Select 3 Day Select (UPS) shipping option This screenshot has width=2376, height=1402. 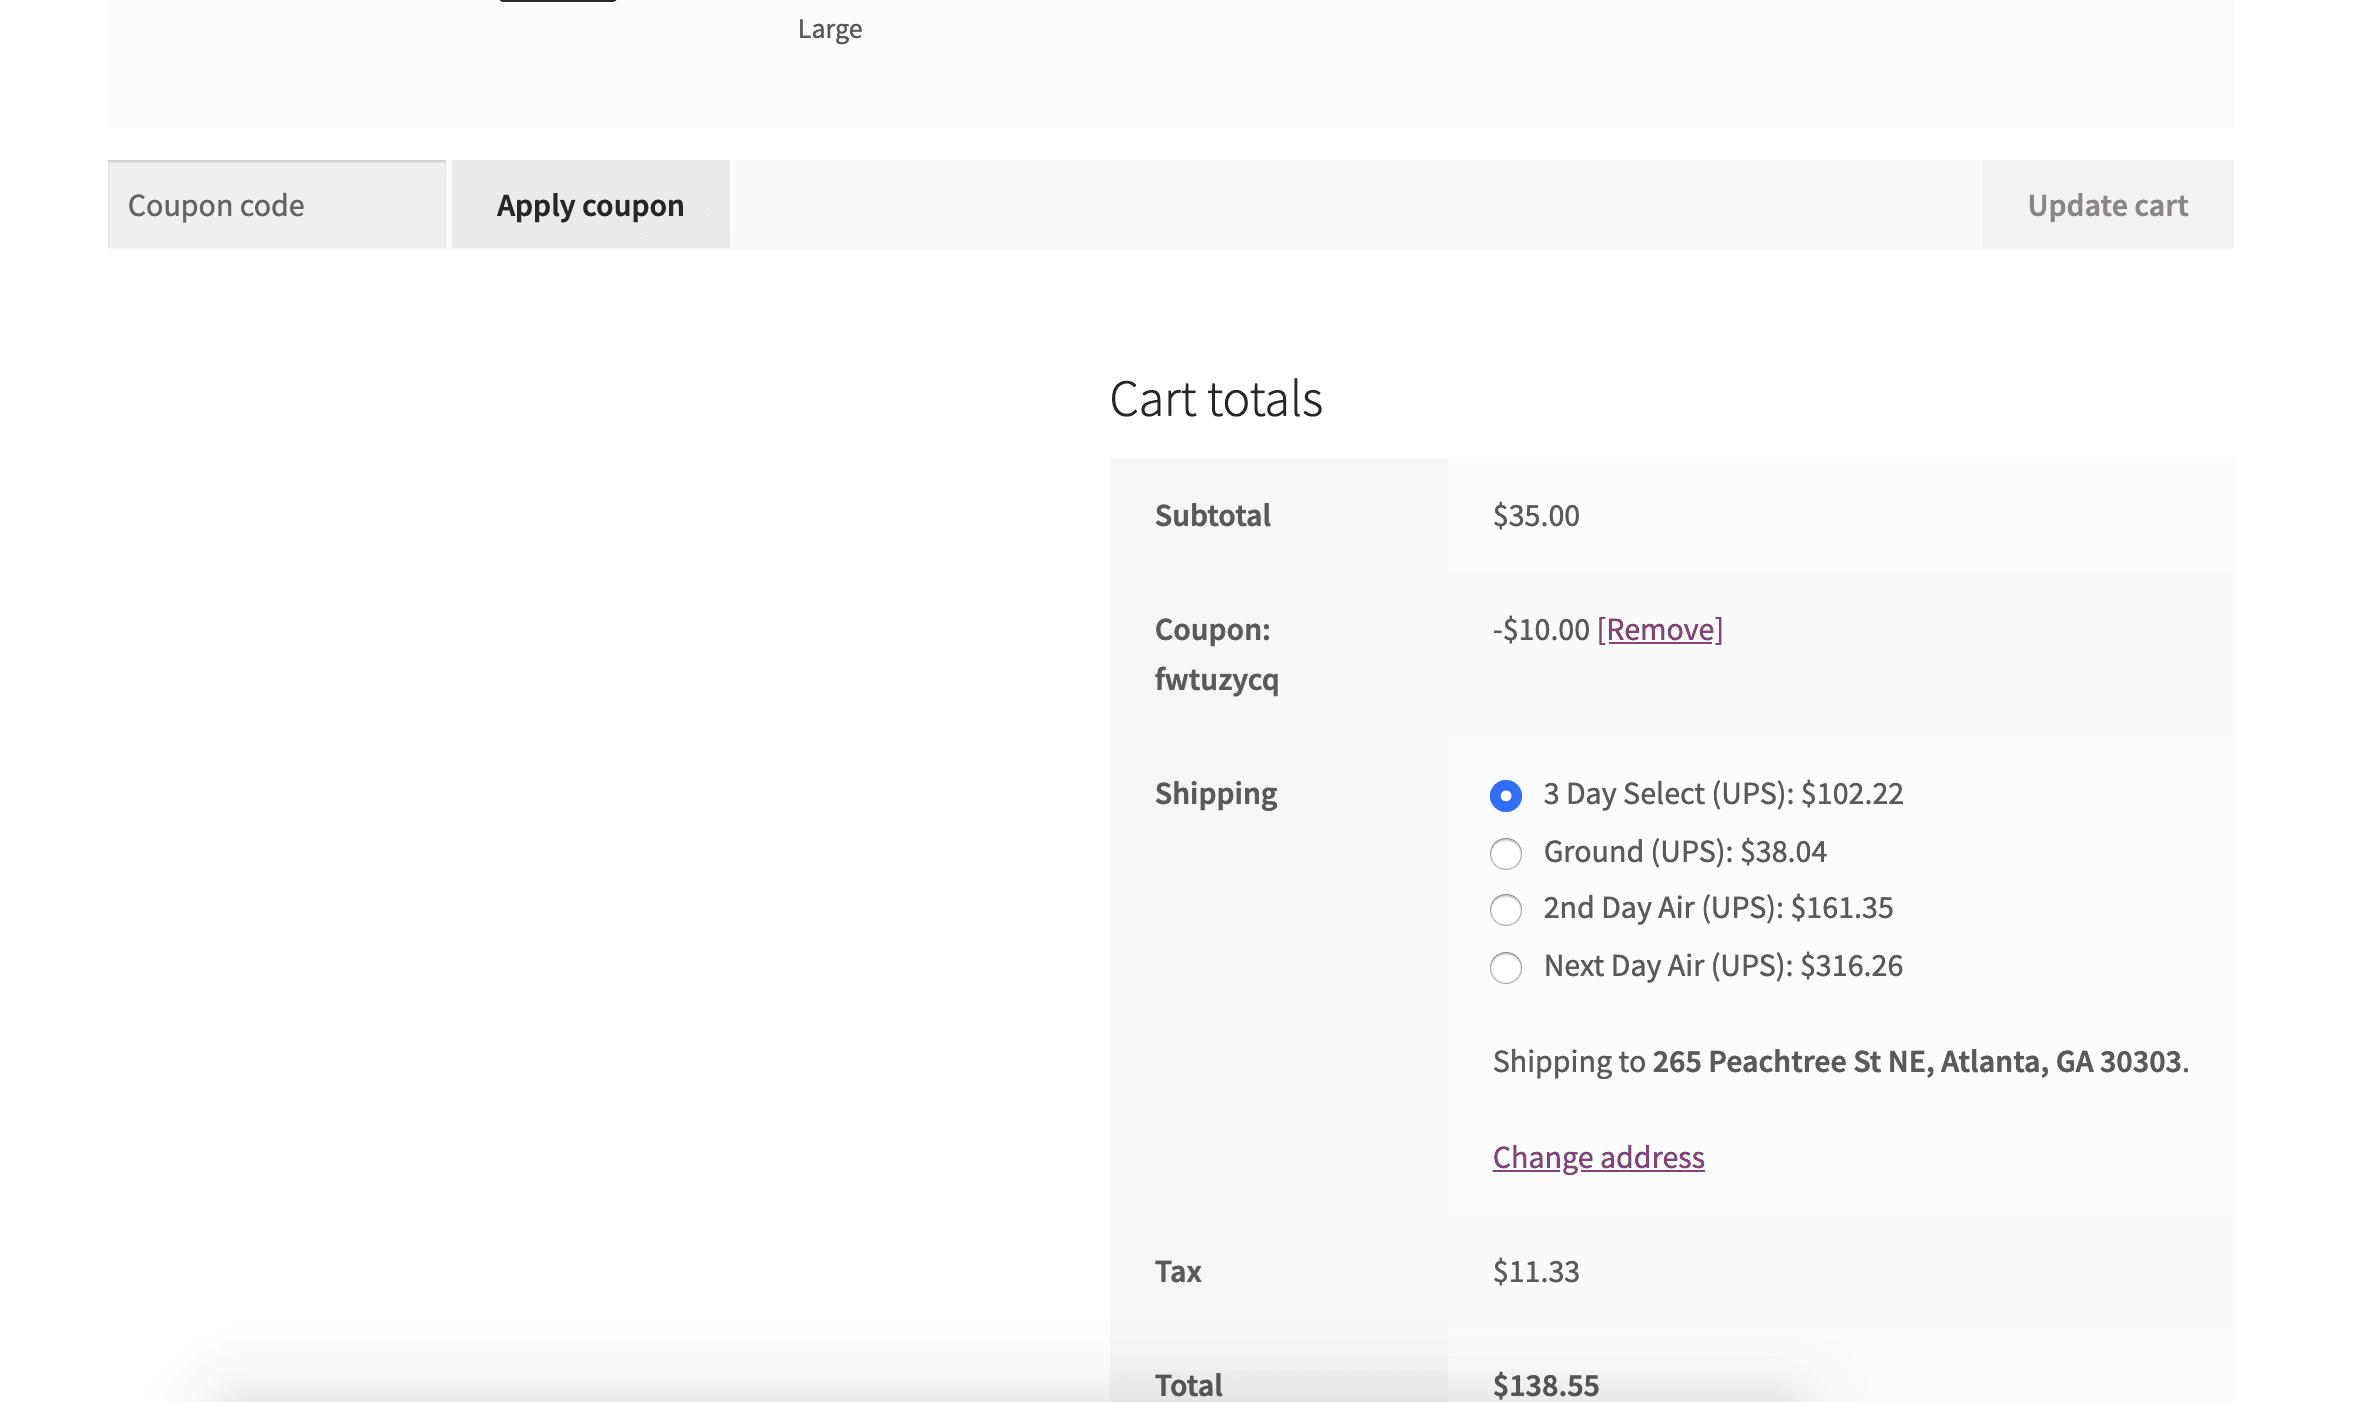coord(1506,795)
